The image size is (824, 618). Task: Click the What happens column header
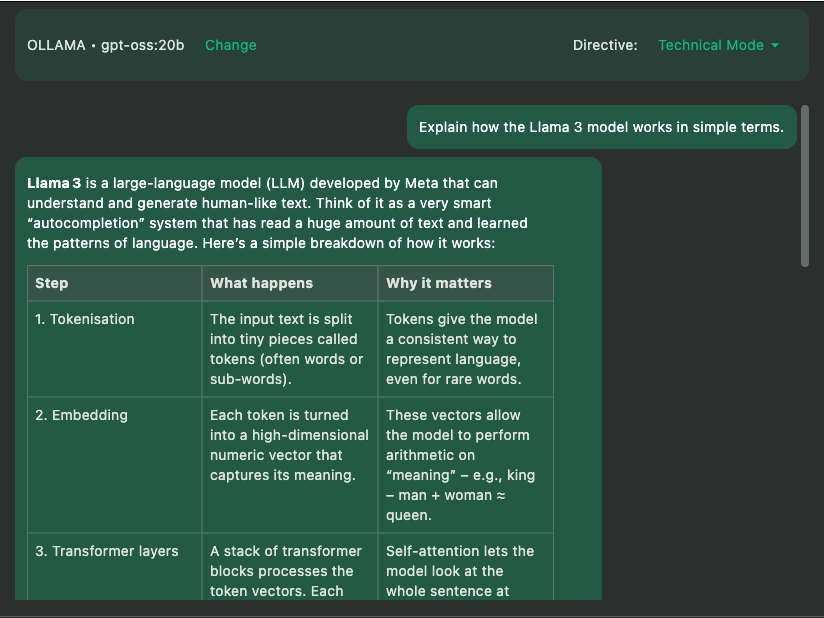click(261, 283)
